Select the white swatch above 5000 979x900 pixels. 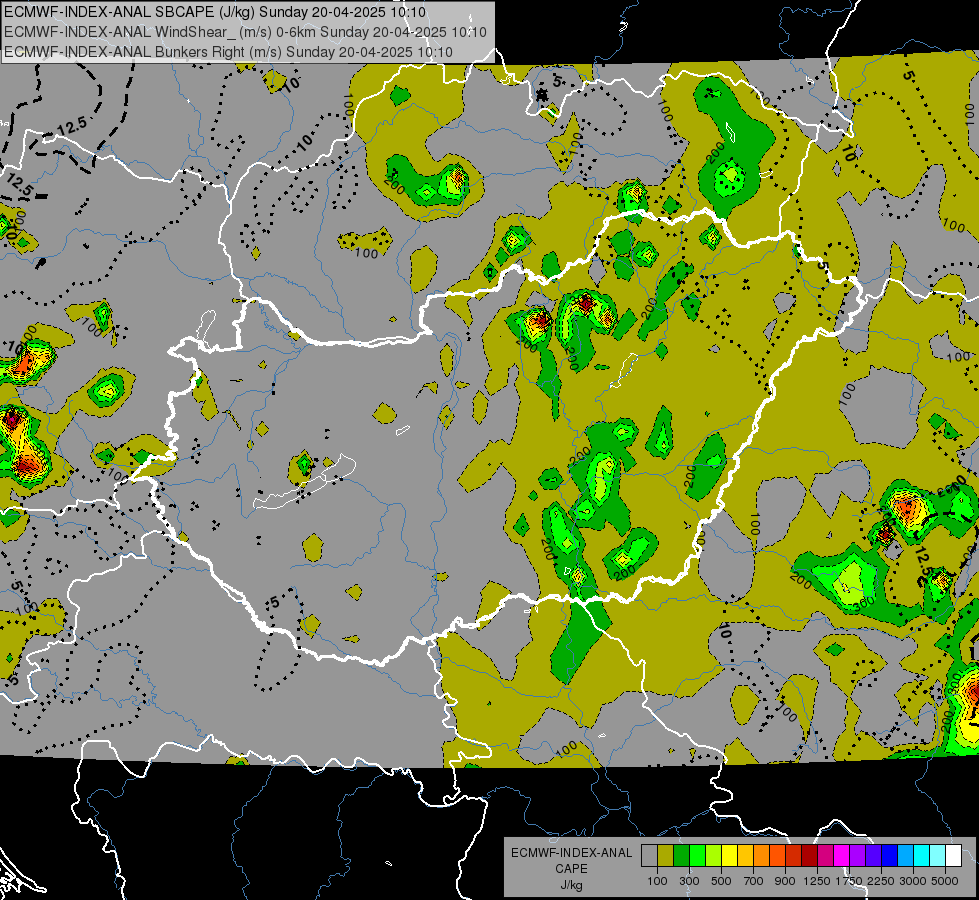pyautogui.click(x=953, y=855)
